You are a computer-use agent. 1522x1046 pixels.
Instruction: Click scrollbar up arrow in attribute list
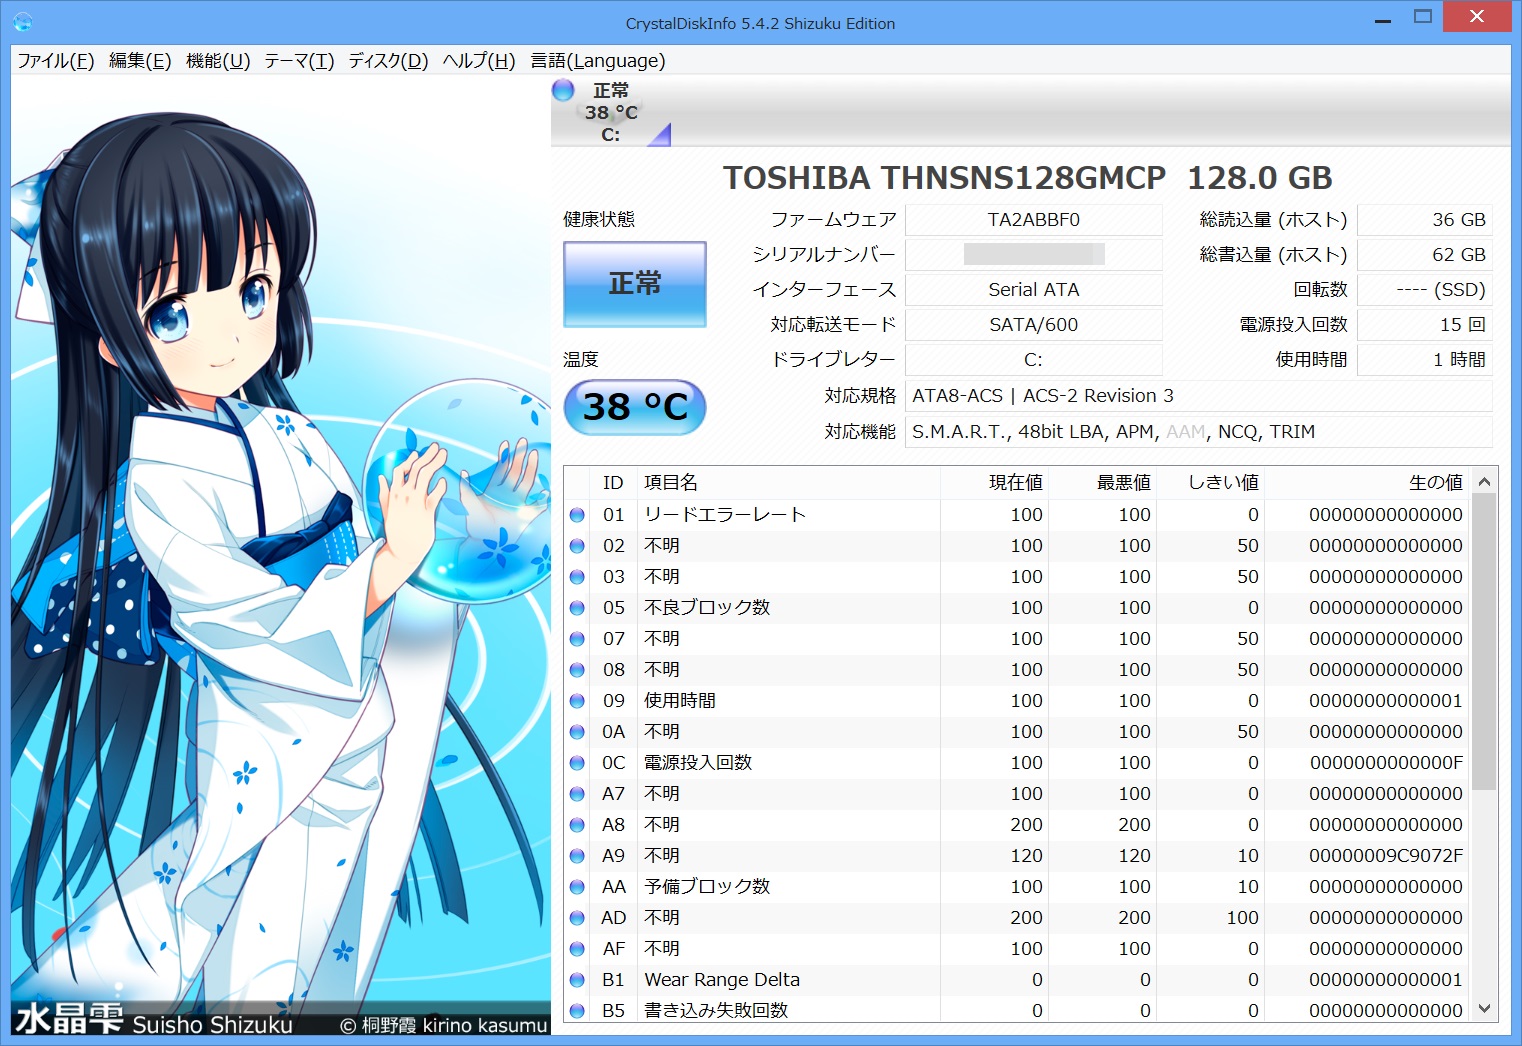[x=1485, y=481]
